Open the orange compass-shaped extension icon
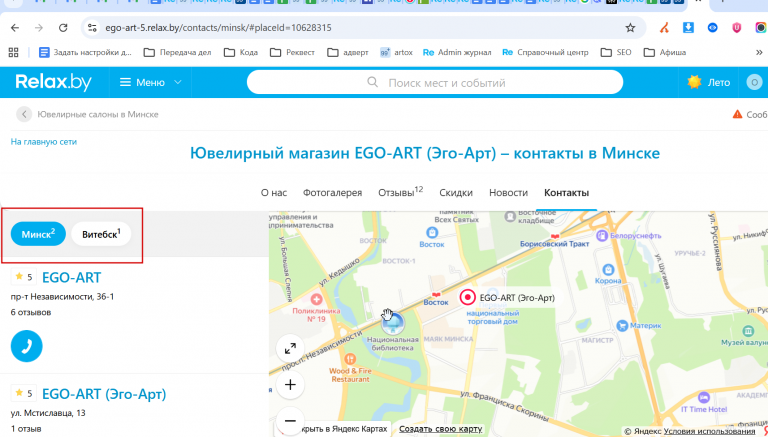Viewport: 768px width, 437px height. click(664, 28)
